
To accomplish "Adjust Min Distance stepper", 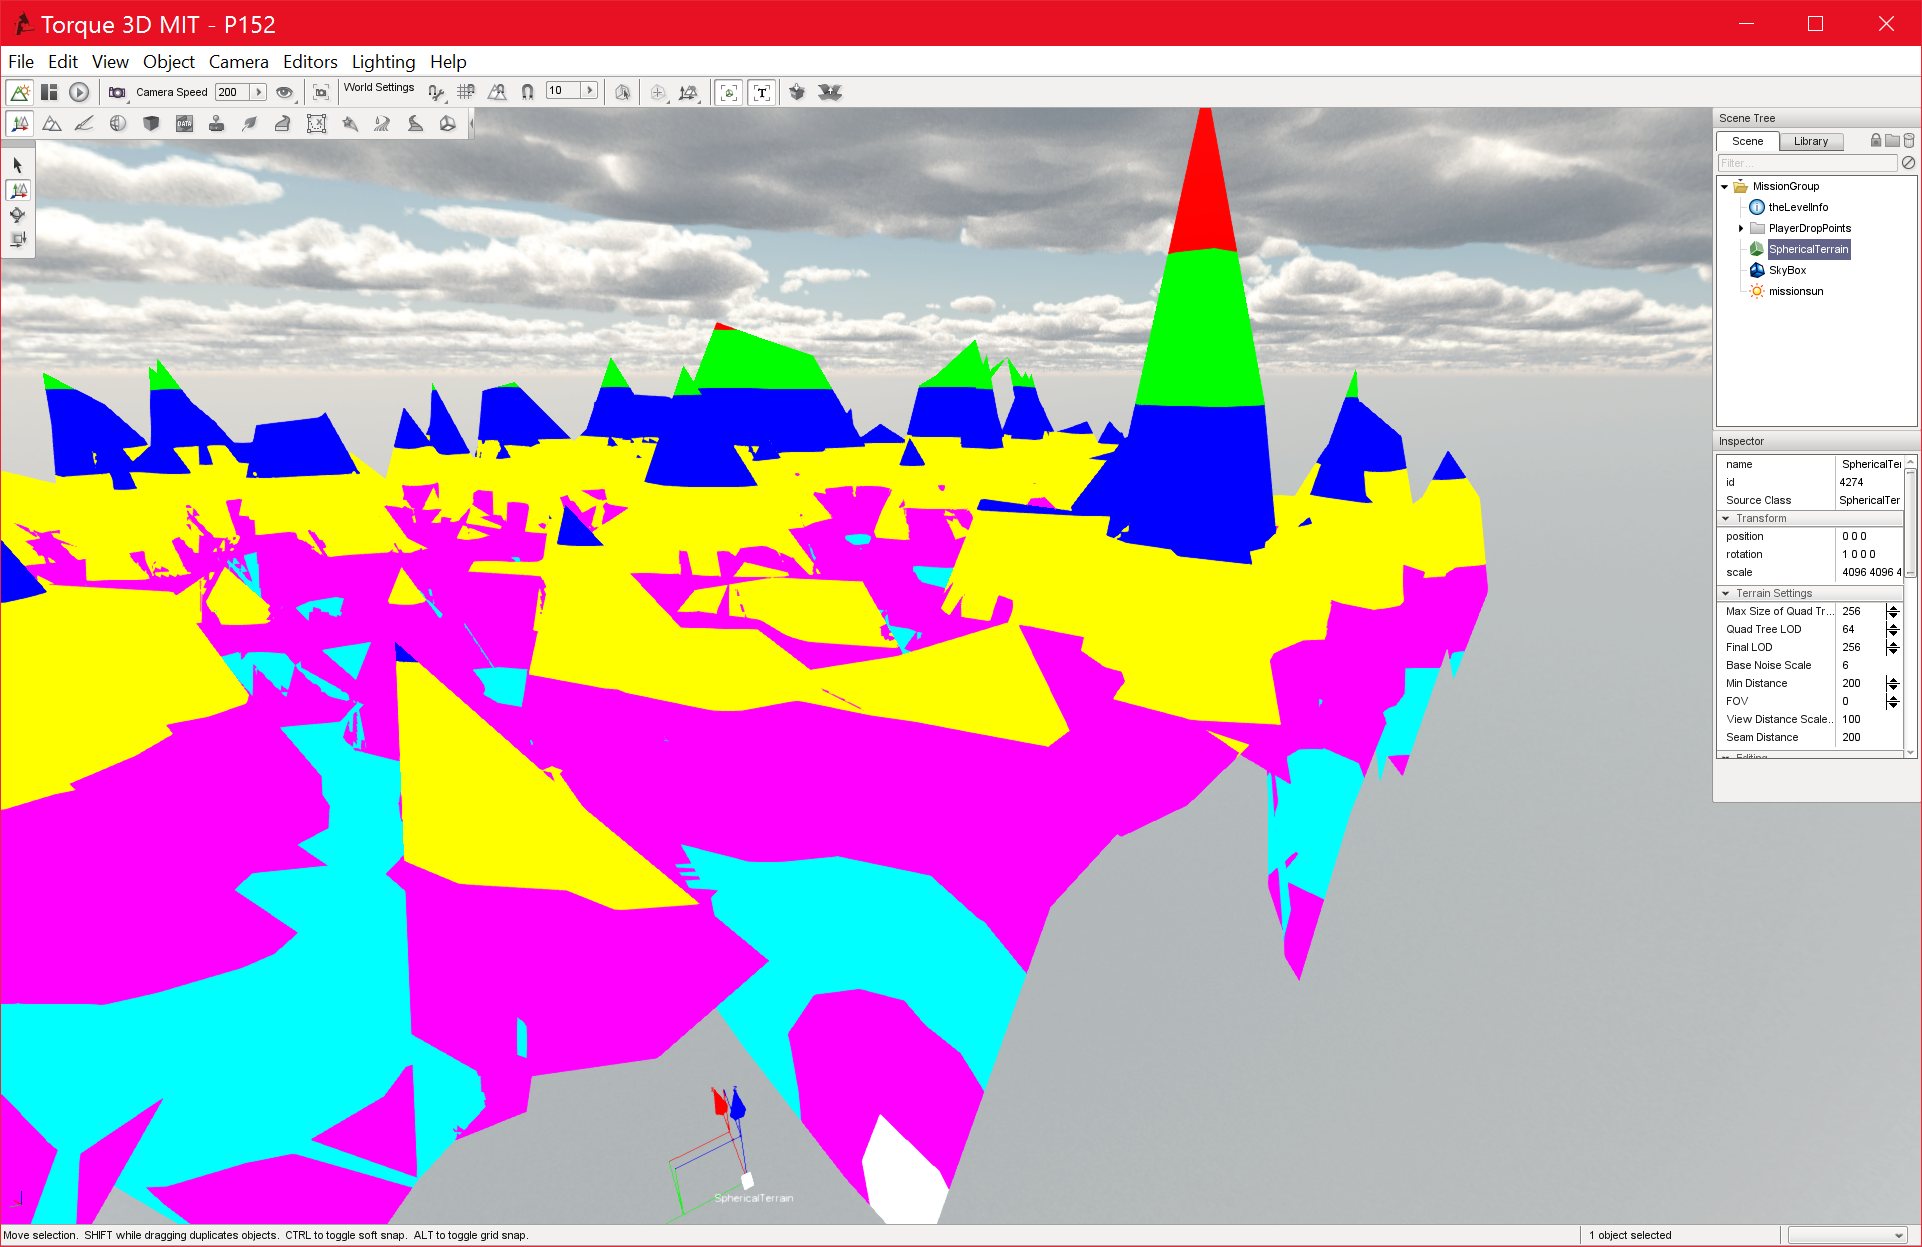I will click(1893, 684).
